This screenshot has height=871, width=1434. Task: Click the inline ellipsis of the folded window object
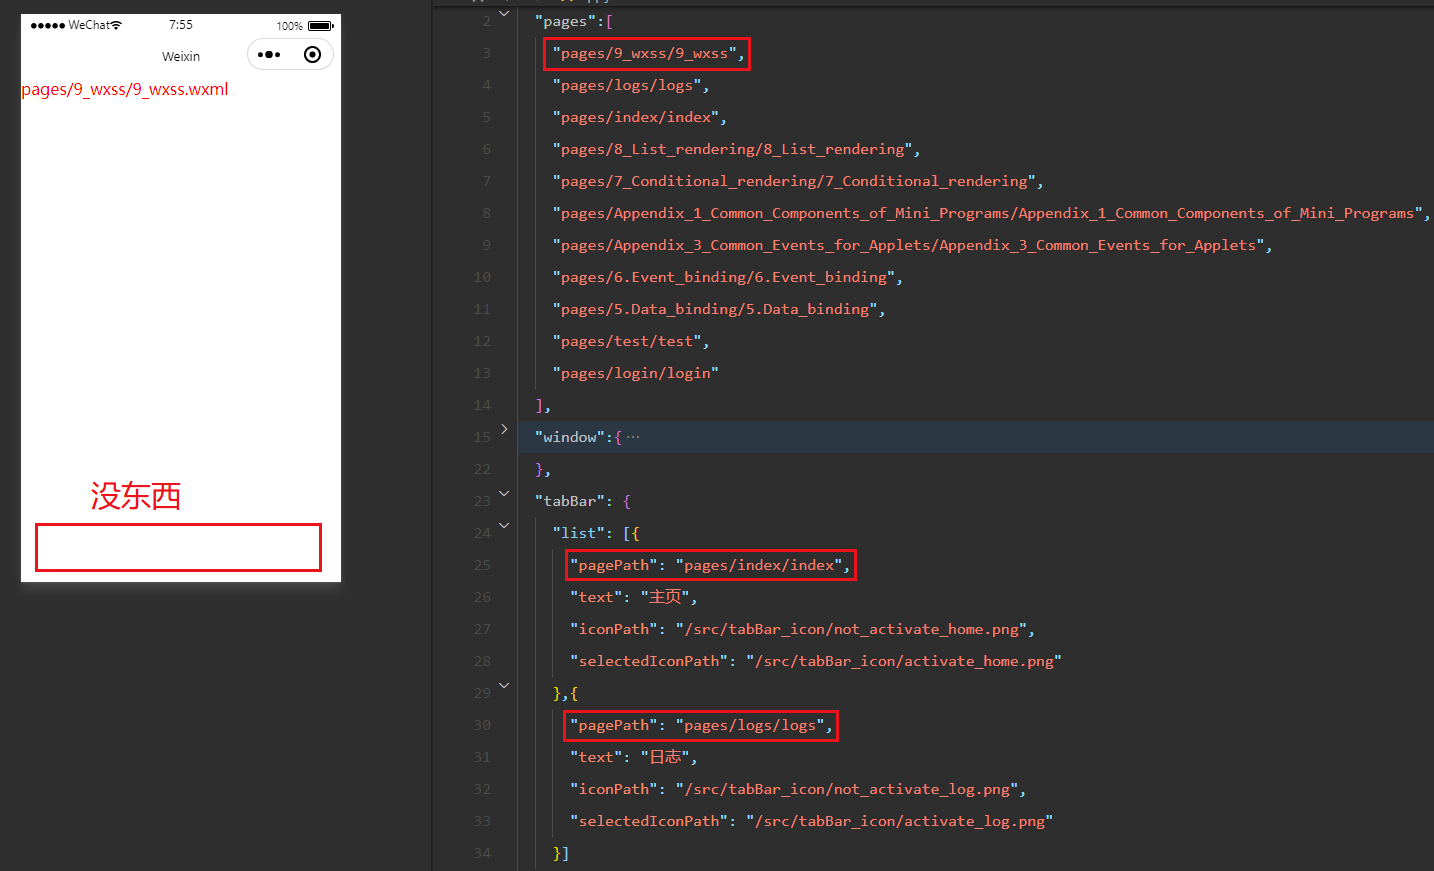pos(634,437)
